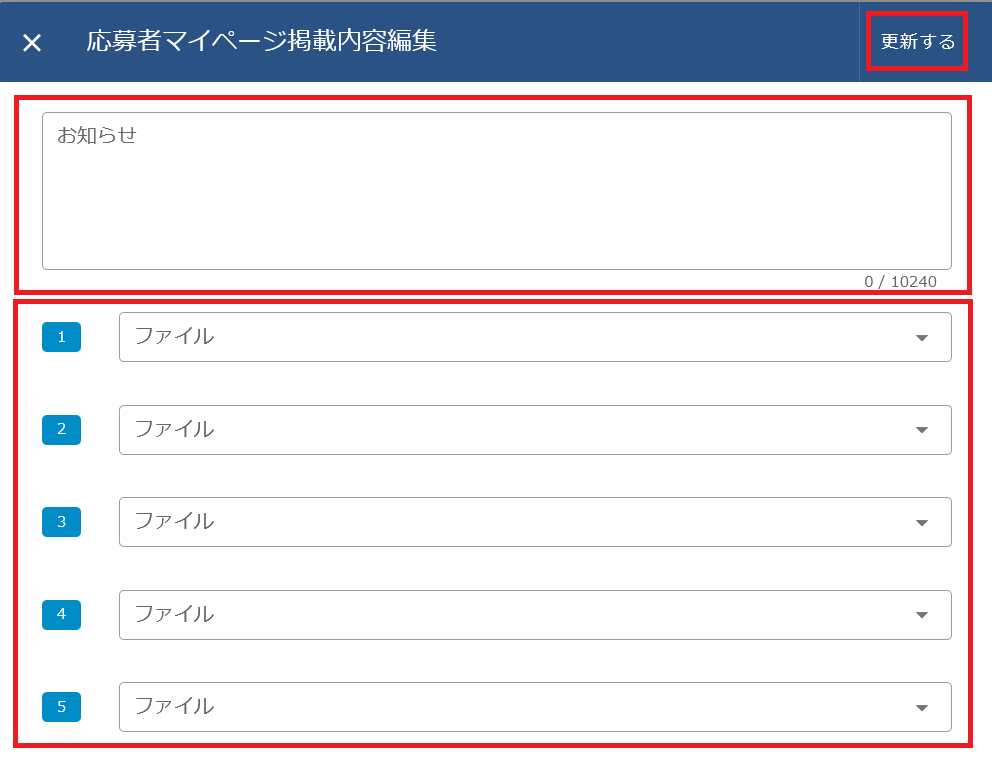This screenshot has height=779, width=992.
Task: Click the blue number 4 badge
Action: 61,614
